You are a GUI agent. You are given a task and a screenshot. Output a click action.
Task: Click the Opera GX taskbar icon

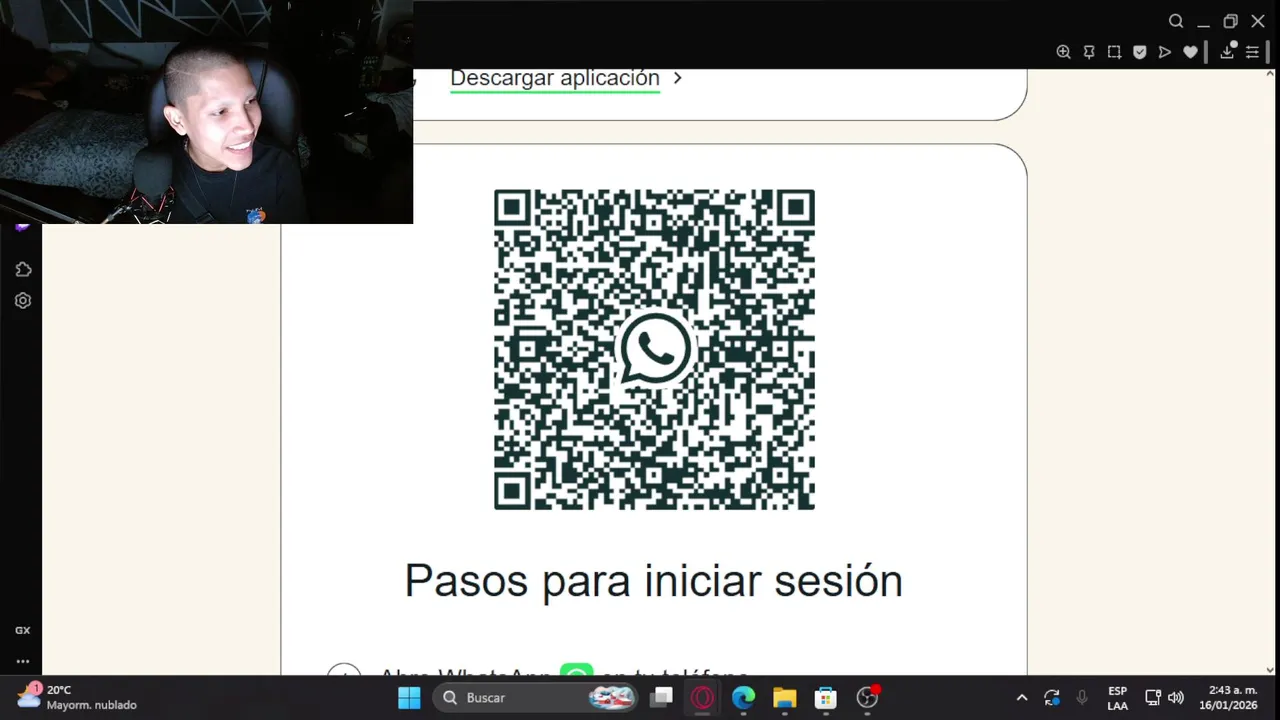(x=703, y=698)
